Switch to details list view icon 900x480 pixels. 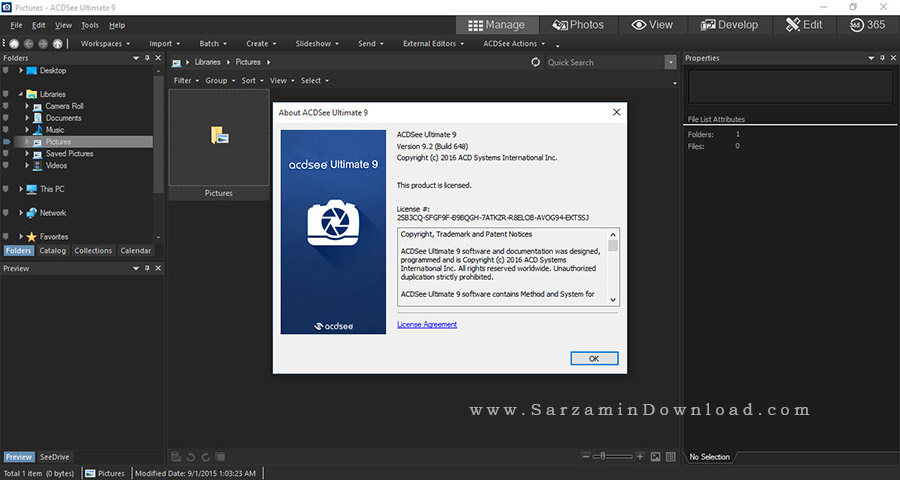(x=670, y=456)
